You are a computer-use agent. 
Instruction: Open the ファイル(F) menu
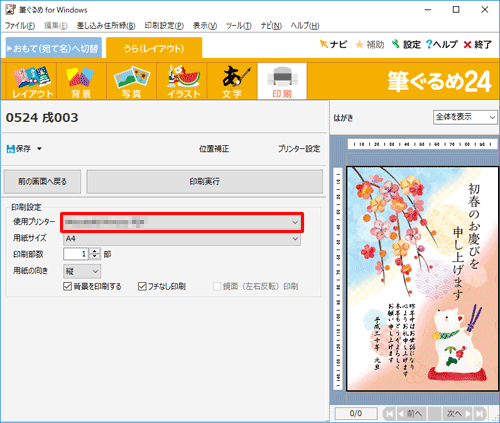pyautogui.click(x=20, y=26)
